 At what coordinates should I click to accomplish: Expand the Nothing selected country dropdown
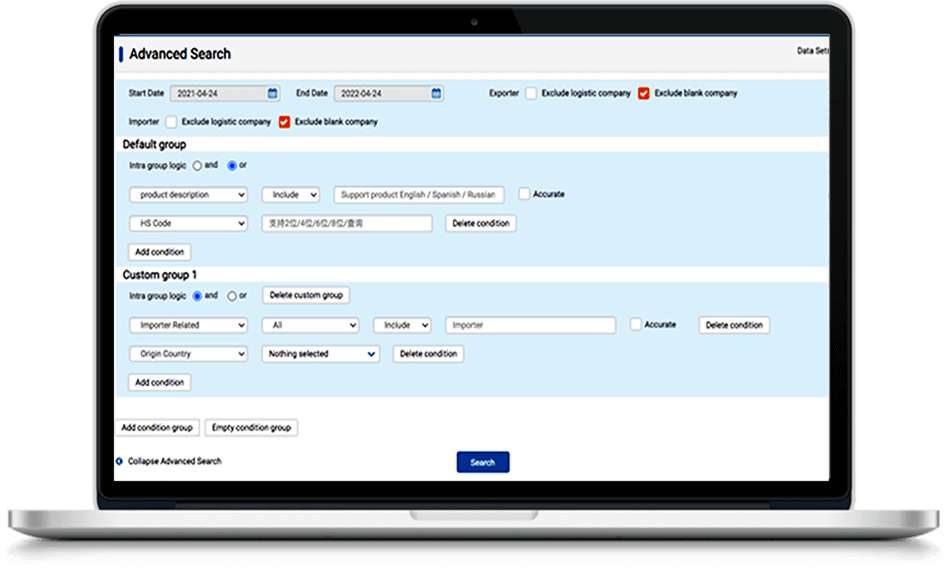(x=320, y=354)
